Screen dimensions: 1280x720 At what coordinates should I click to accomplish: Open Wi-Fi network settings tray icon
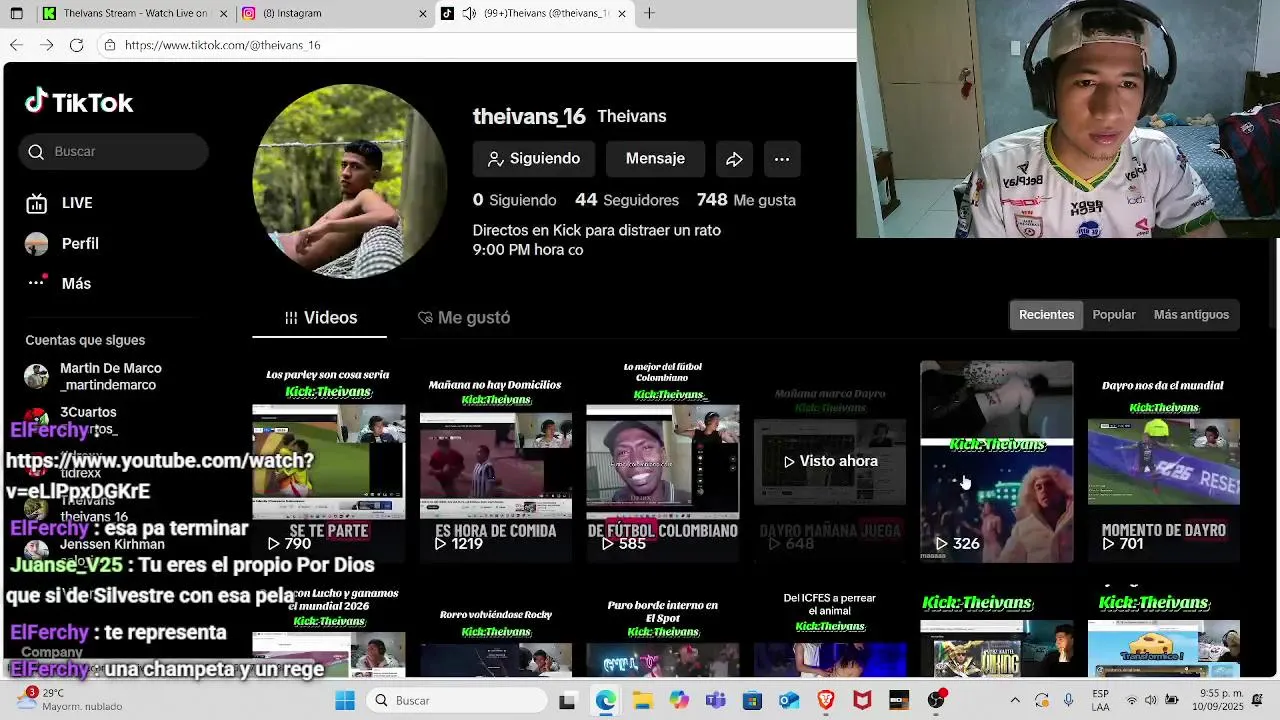[x=1132, y=700]
